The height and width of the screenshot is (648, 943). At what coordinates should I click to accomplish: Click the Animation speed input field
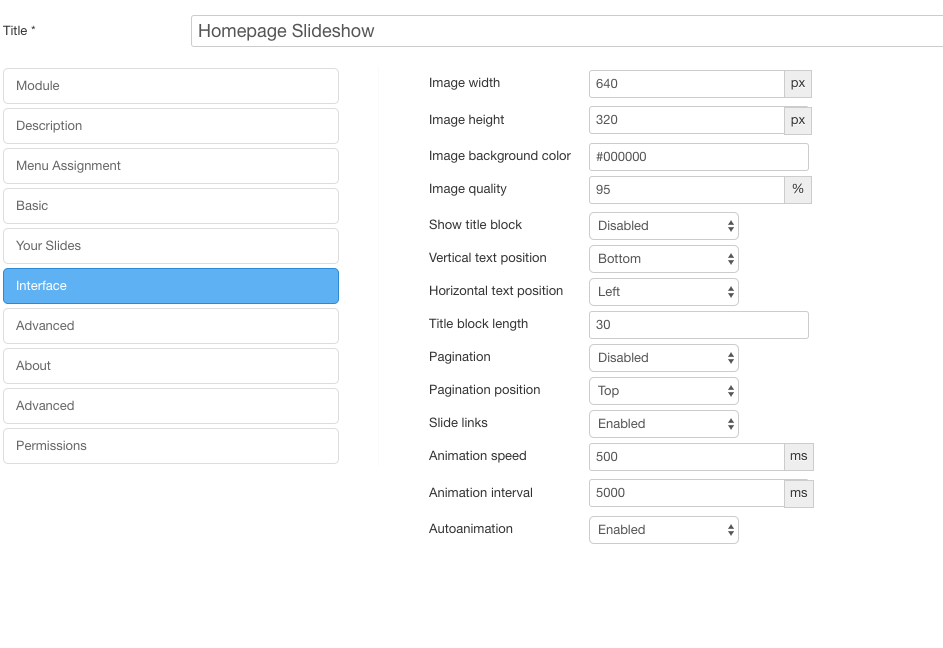686,457
